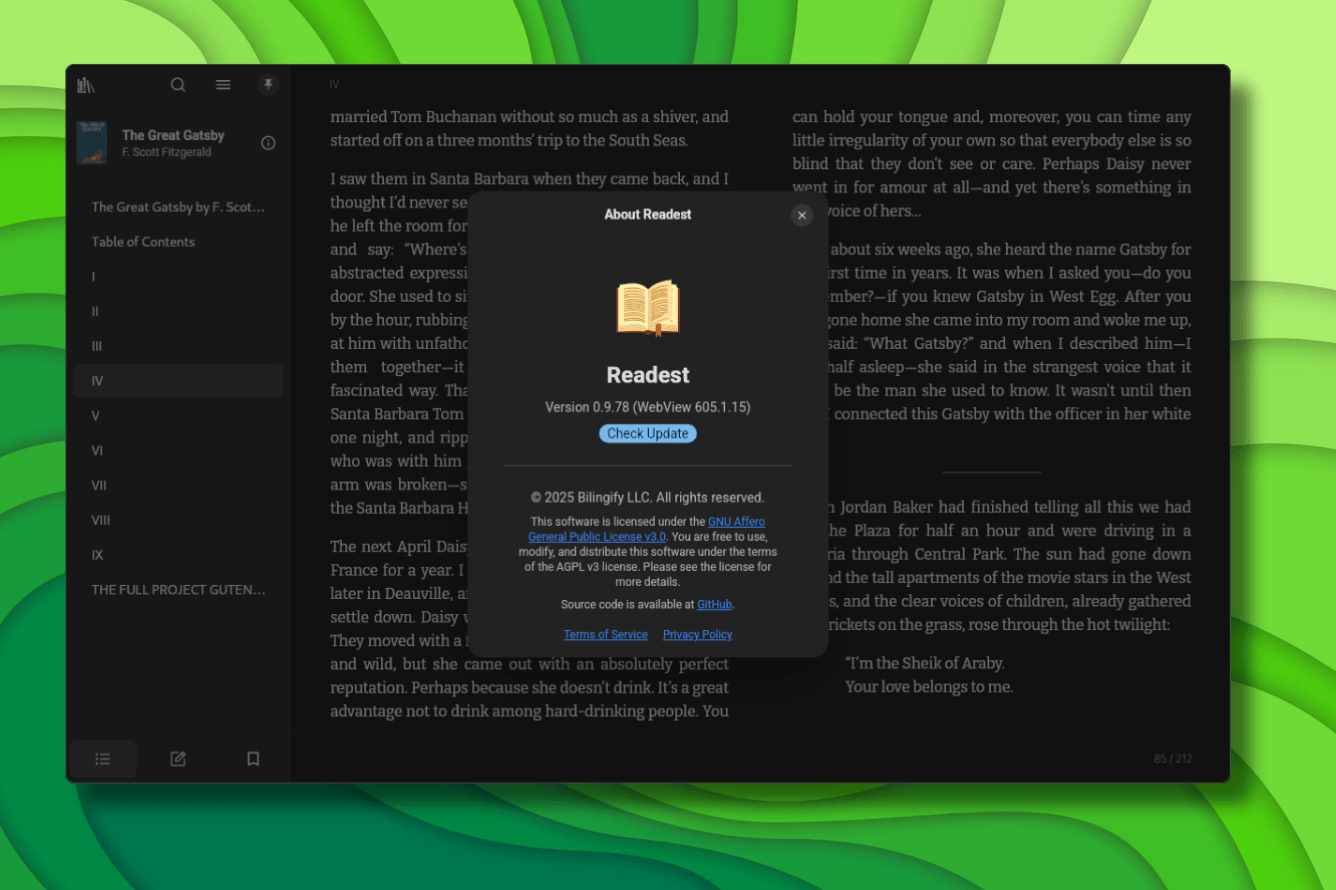The width and height of the screenshot is (1336, 890).
Task: Open the Privacy Policy link
Action: point(697,635)
